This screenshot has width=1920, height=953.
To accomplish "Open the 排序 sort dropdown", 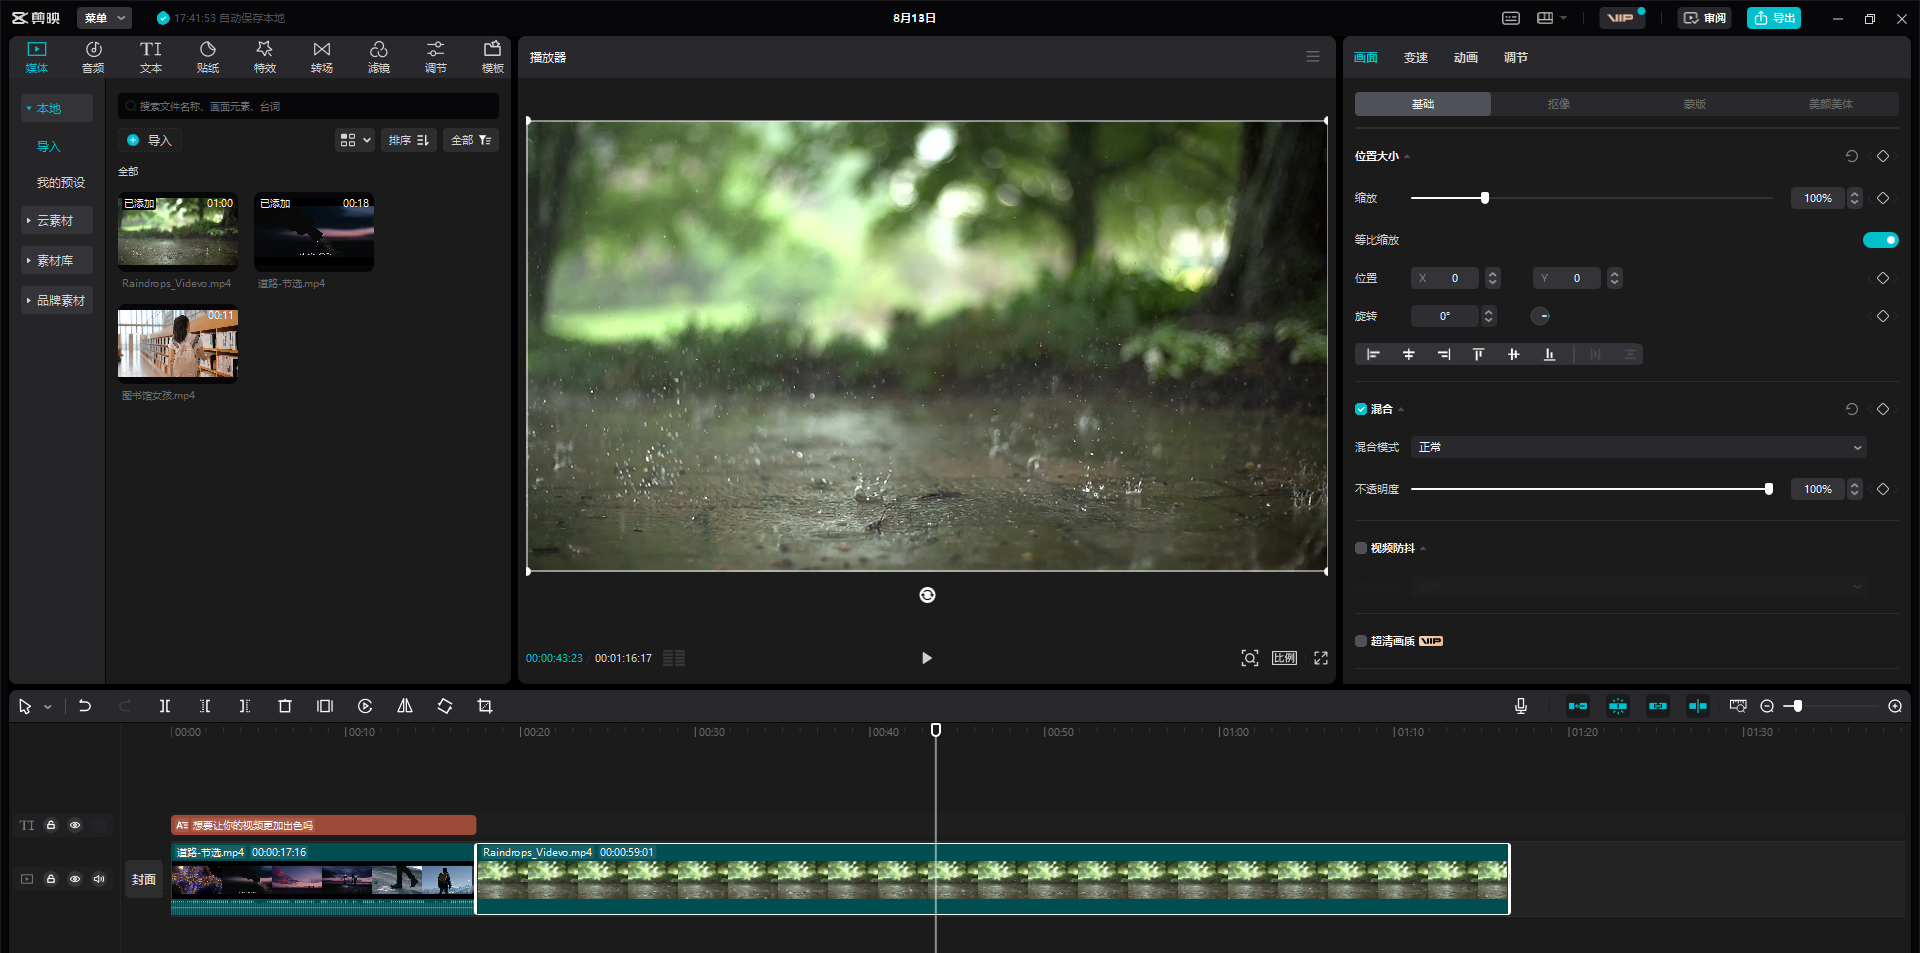I will pos(409,140).
